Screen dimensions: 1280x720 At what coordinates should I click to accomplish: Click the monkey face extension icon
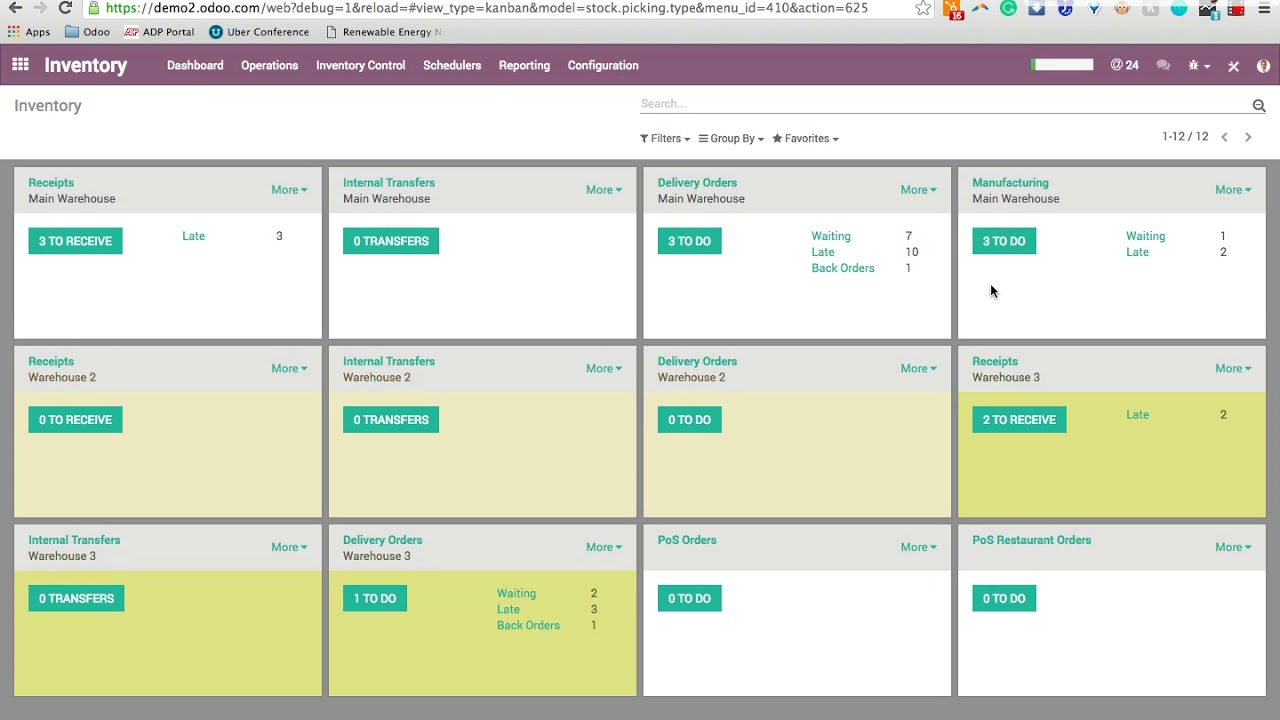click(1122, 8)
